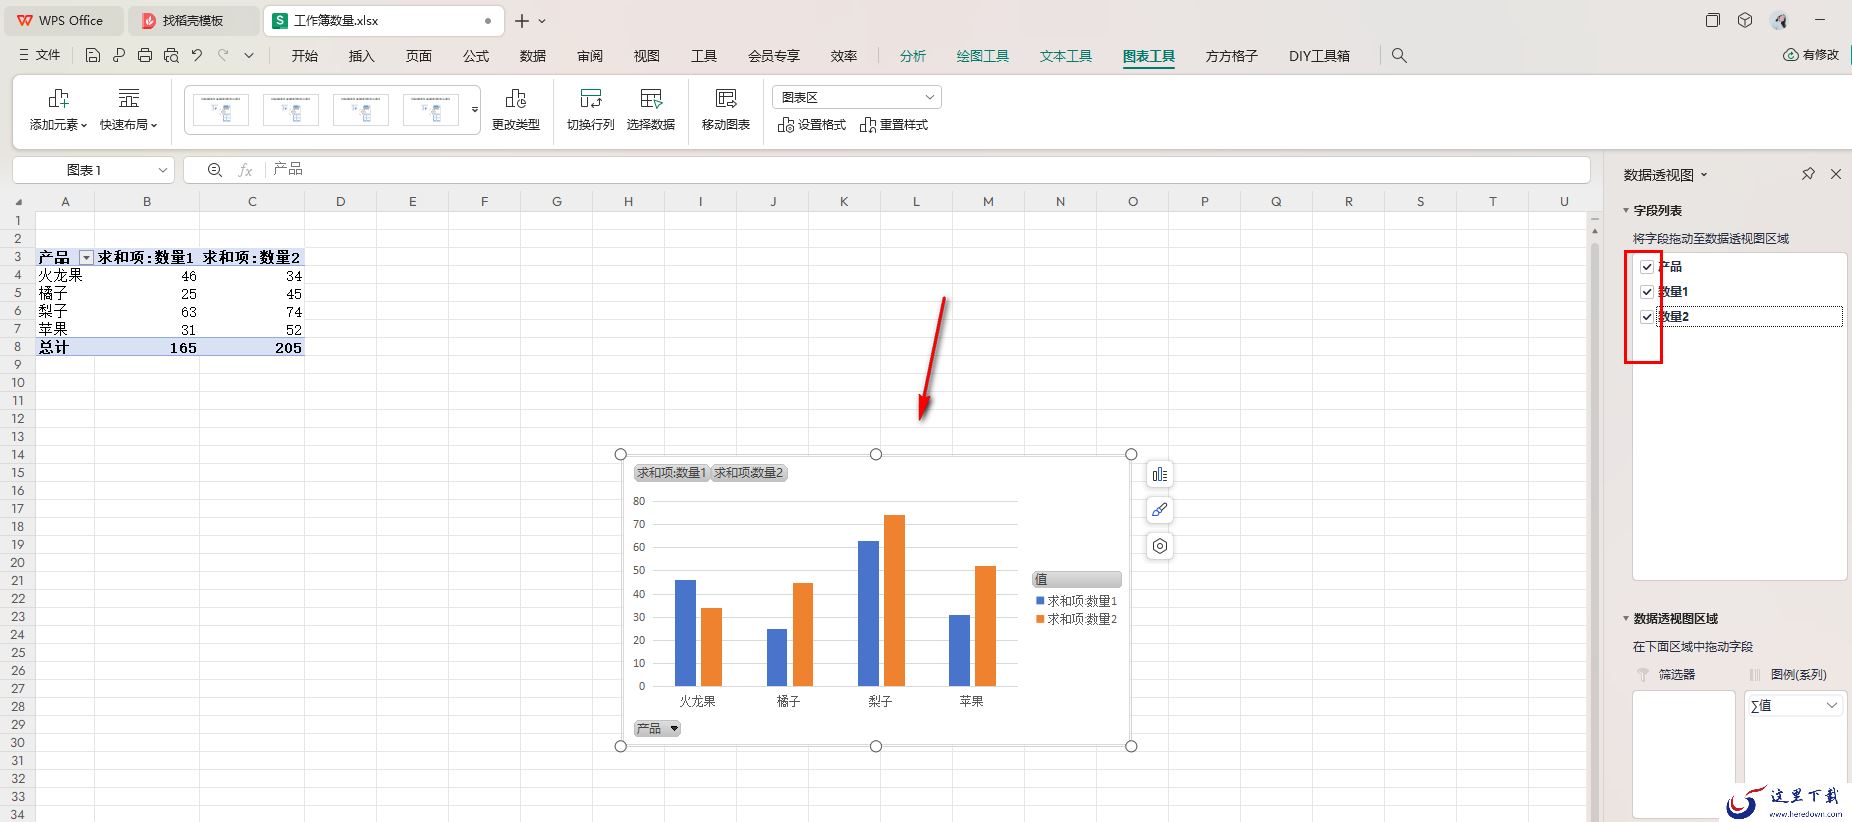The height and width of the screenshot is (822, 1852).
Task: Open the 文件 menu
Action: [x=39, y=56]
